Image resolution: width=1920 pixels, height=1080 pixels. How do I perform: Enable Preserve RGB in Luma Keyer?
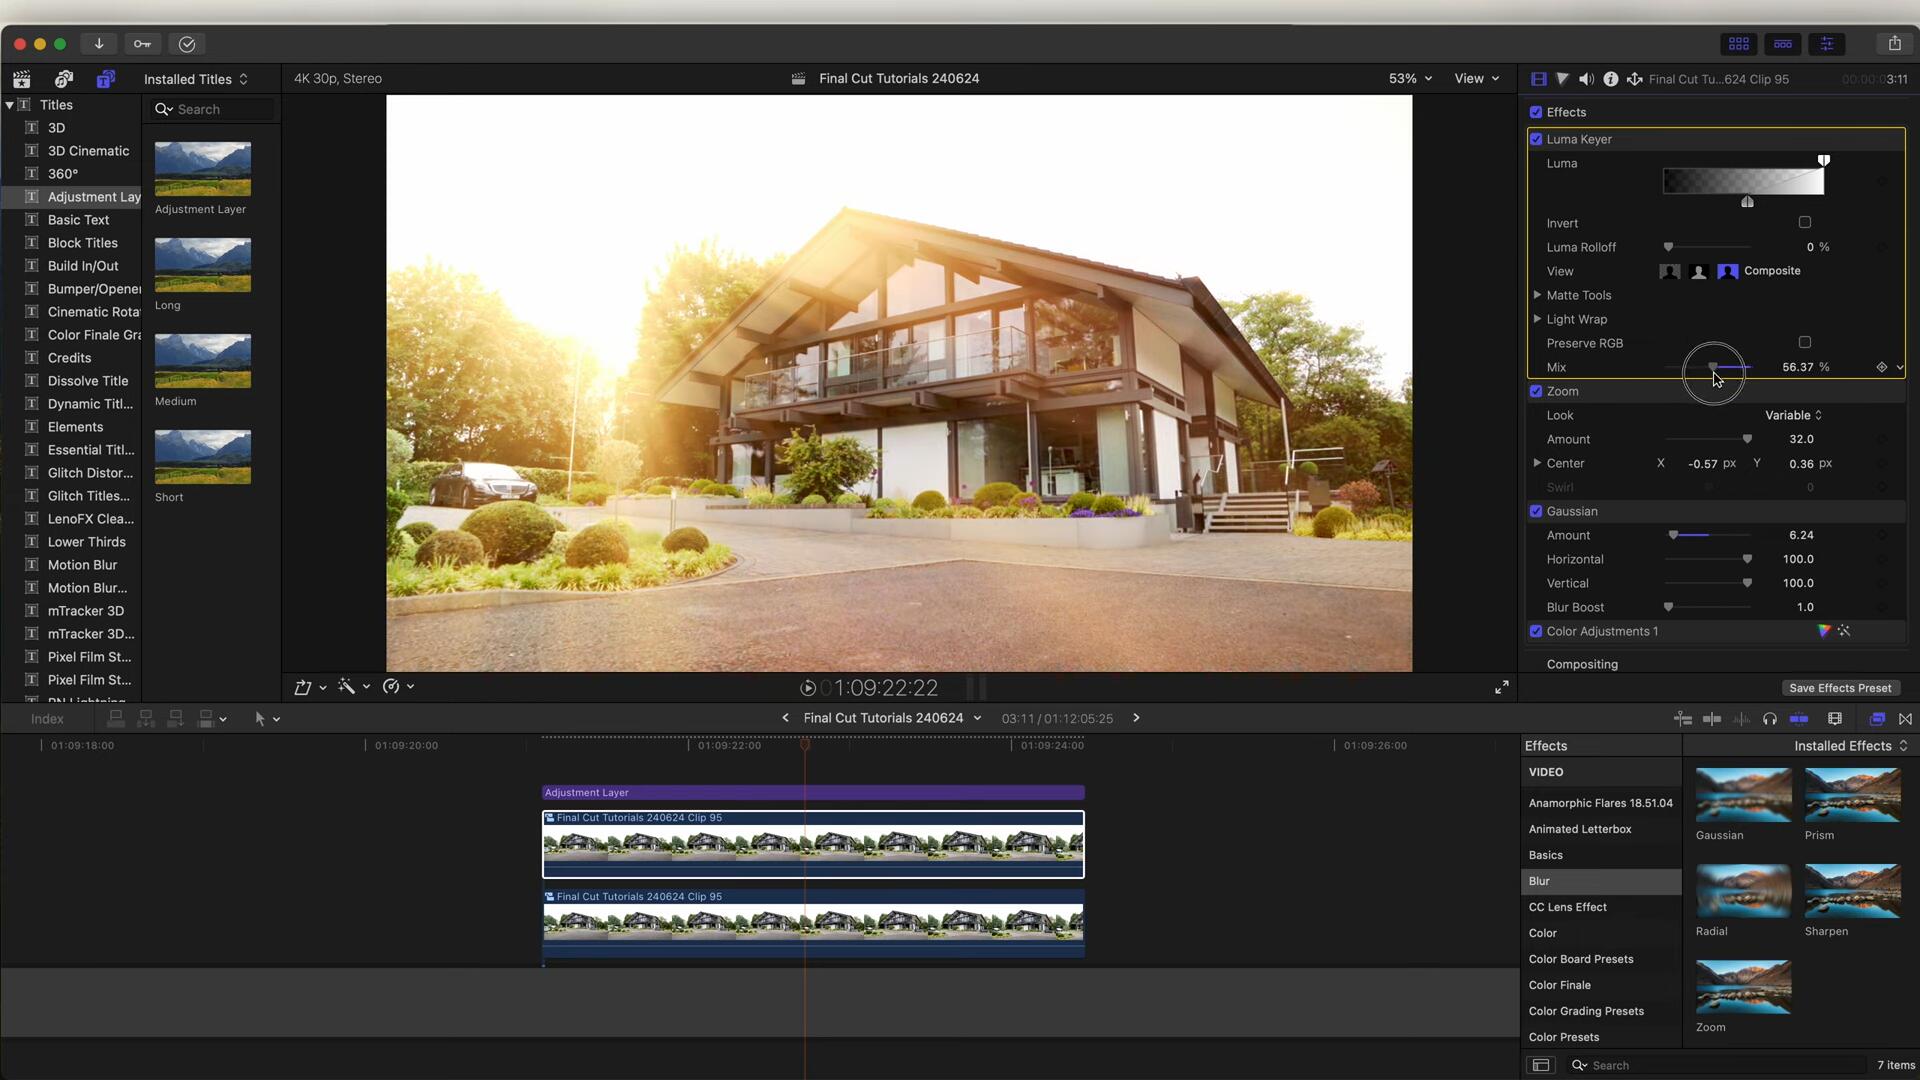1804,342
